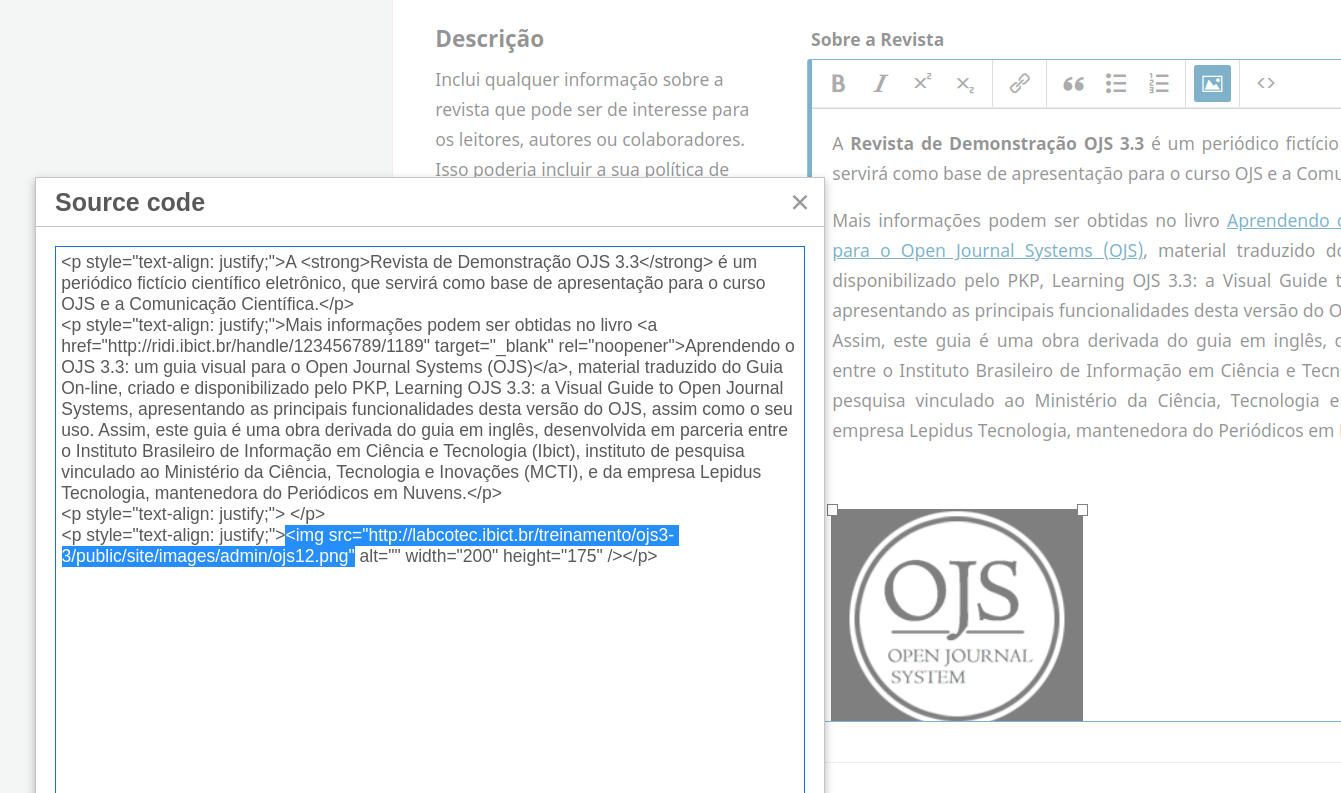
Task: Click the 'Source code' dialog title
Action: click(130, 203)
